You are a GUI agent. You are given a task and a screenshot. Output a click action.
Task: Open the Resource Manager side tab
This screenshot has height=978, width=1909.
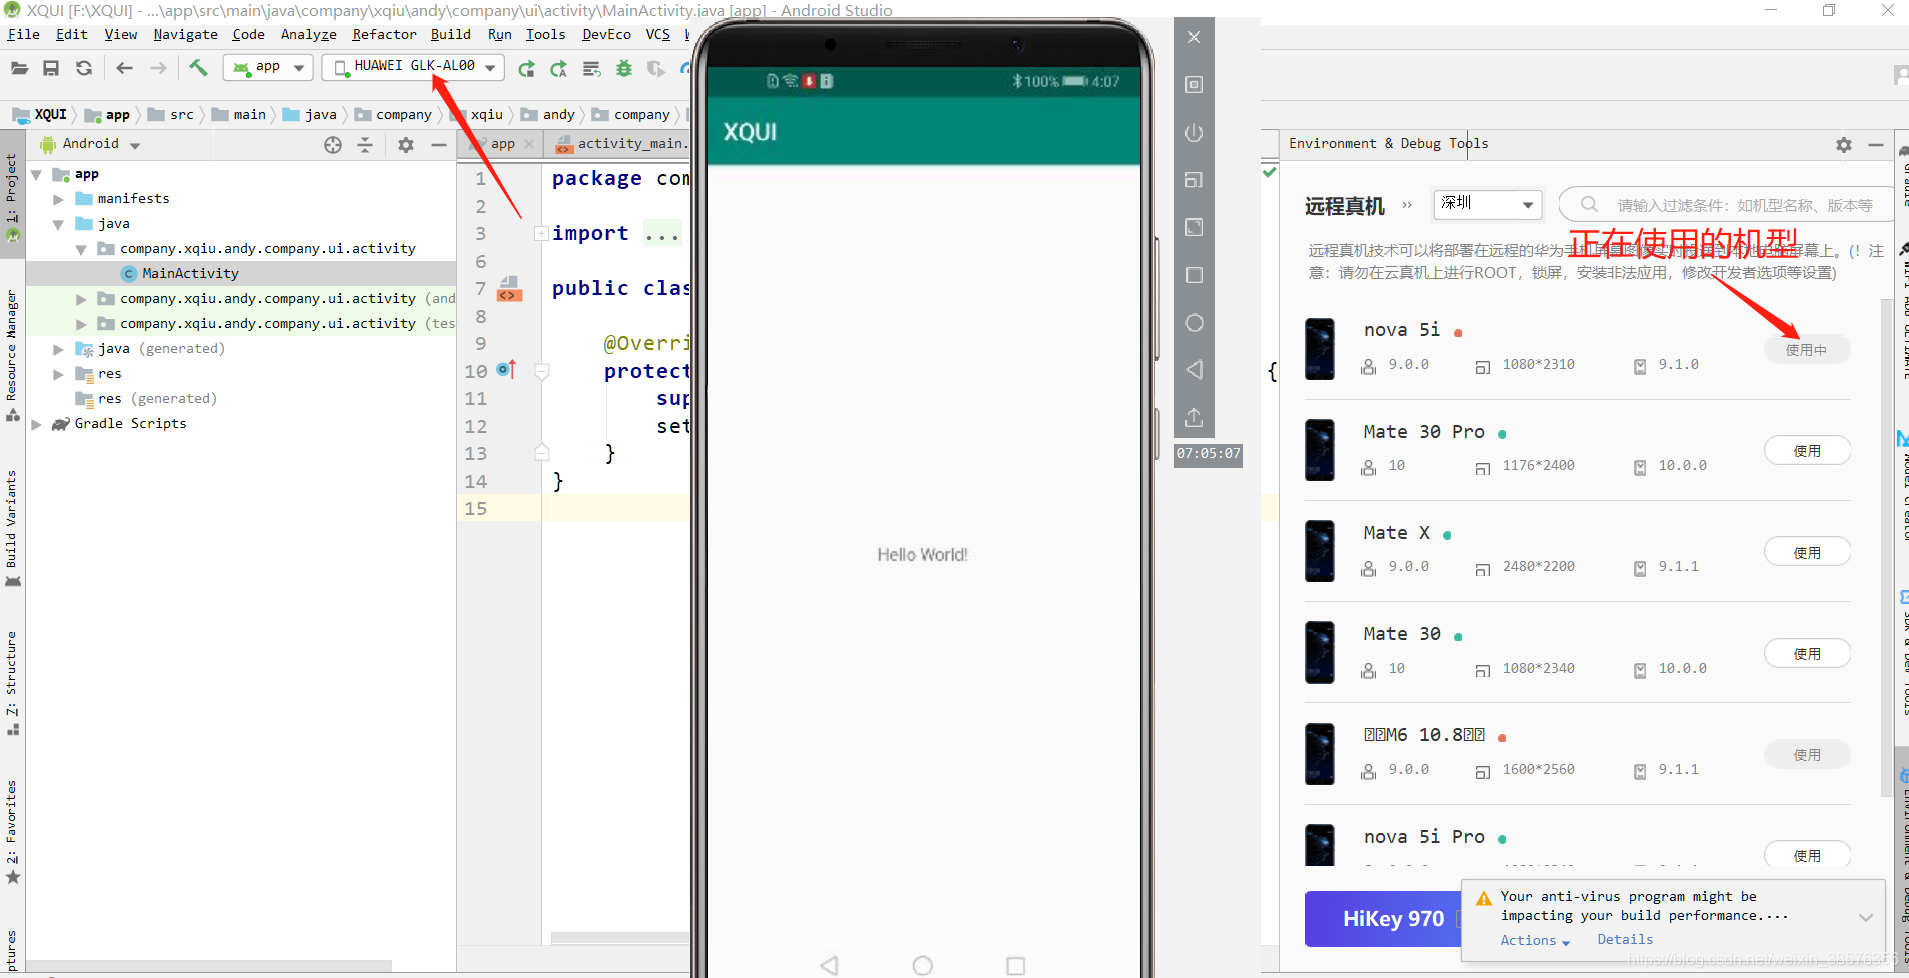(12, 355)
